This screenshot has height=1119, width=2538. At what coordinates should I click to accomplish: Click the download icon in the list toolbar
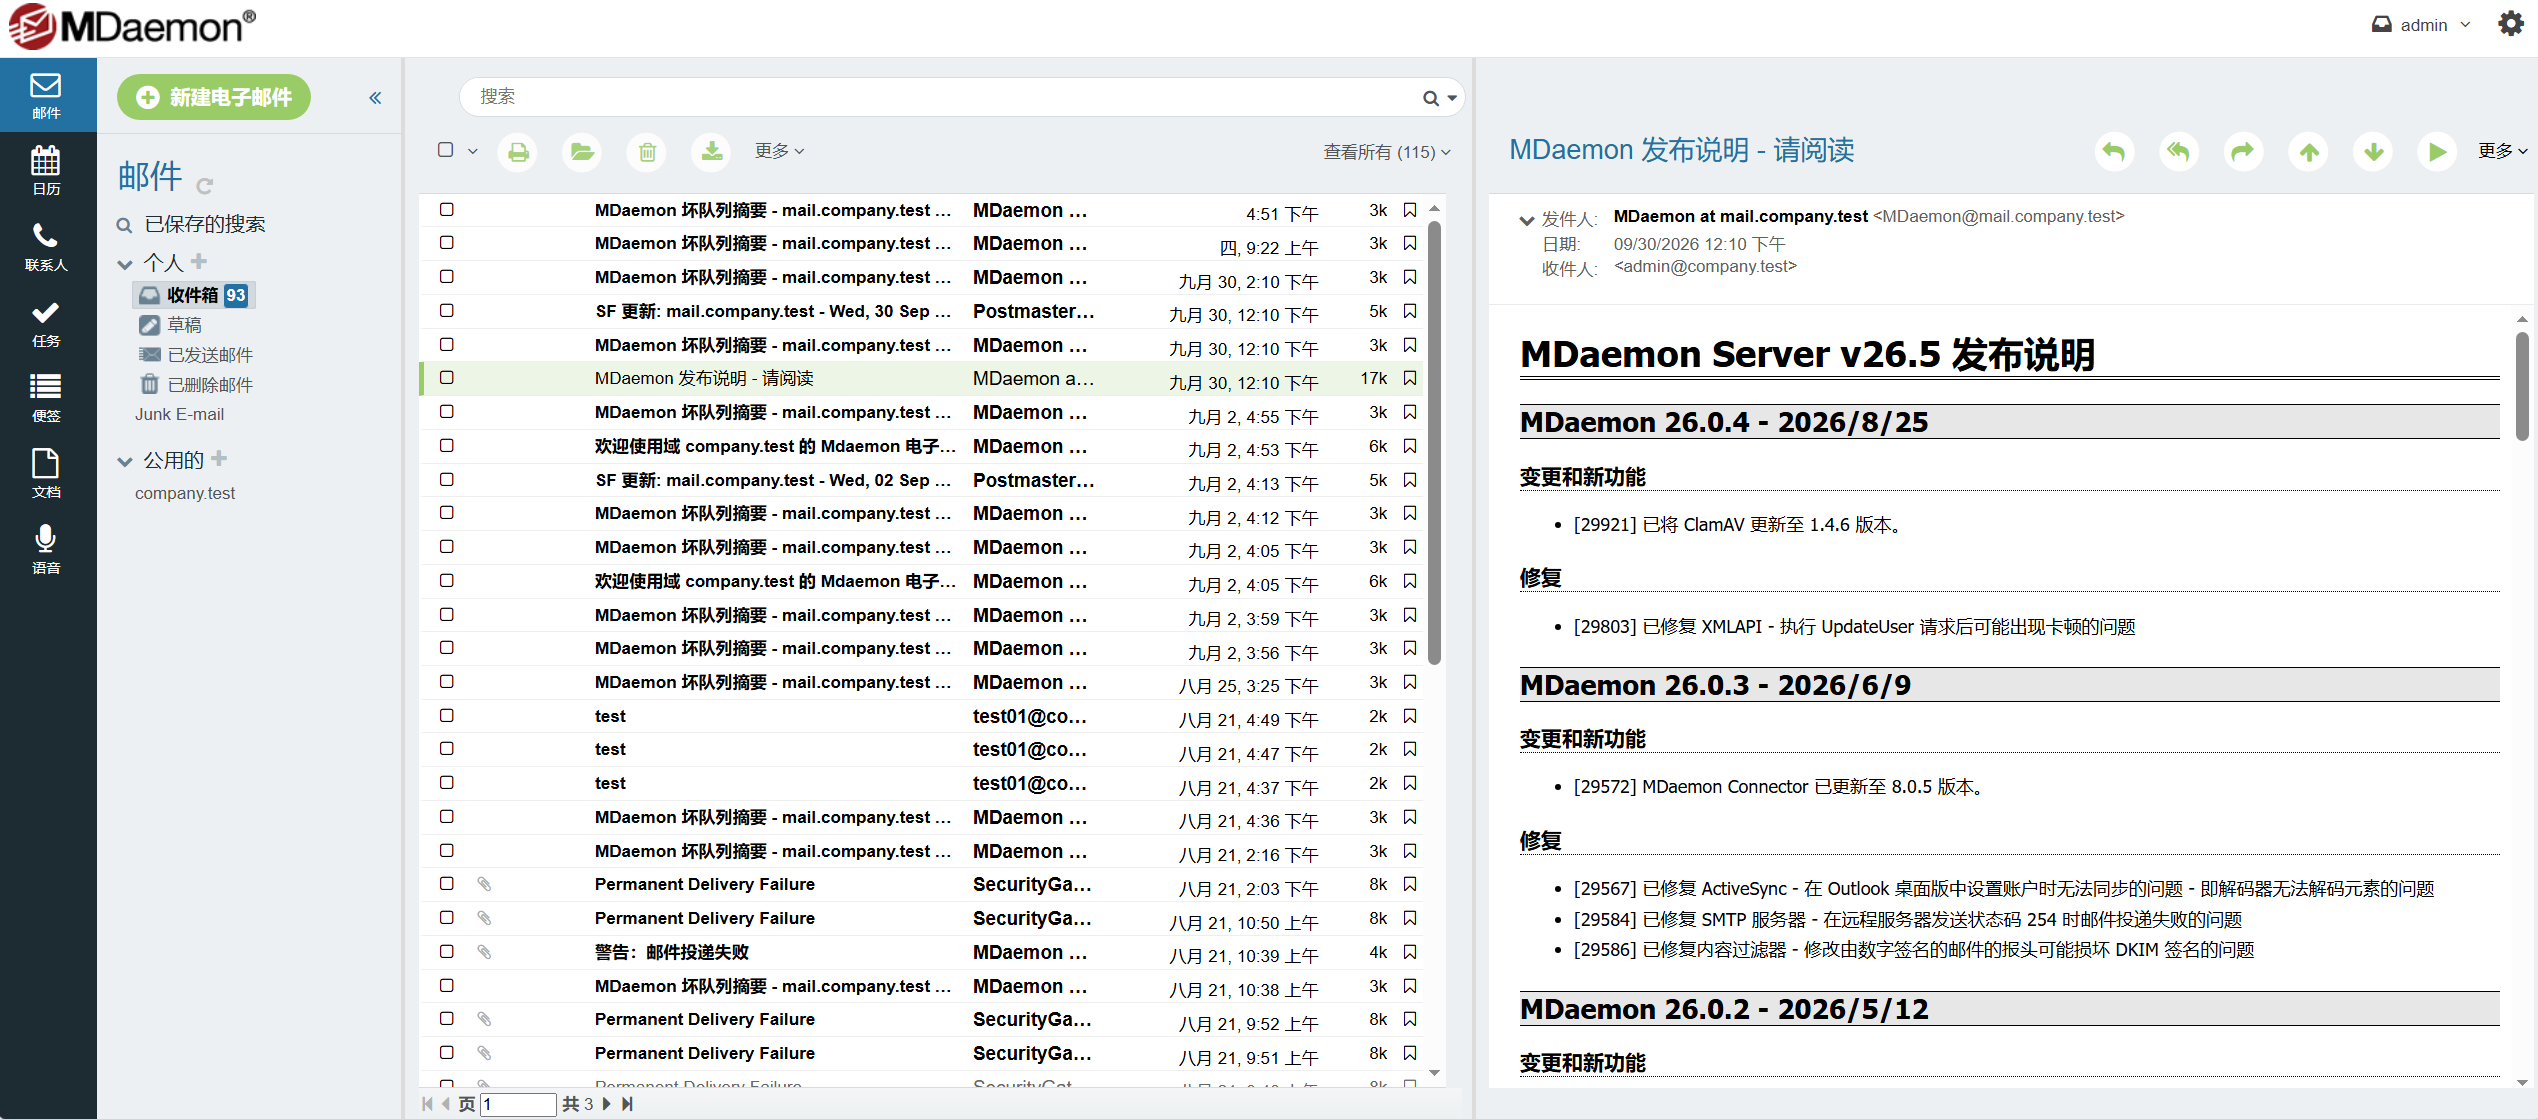pos(711,152)
